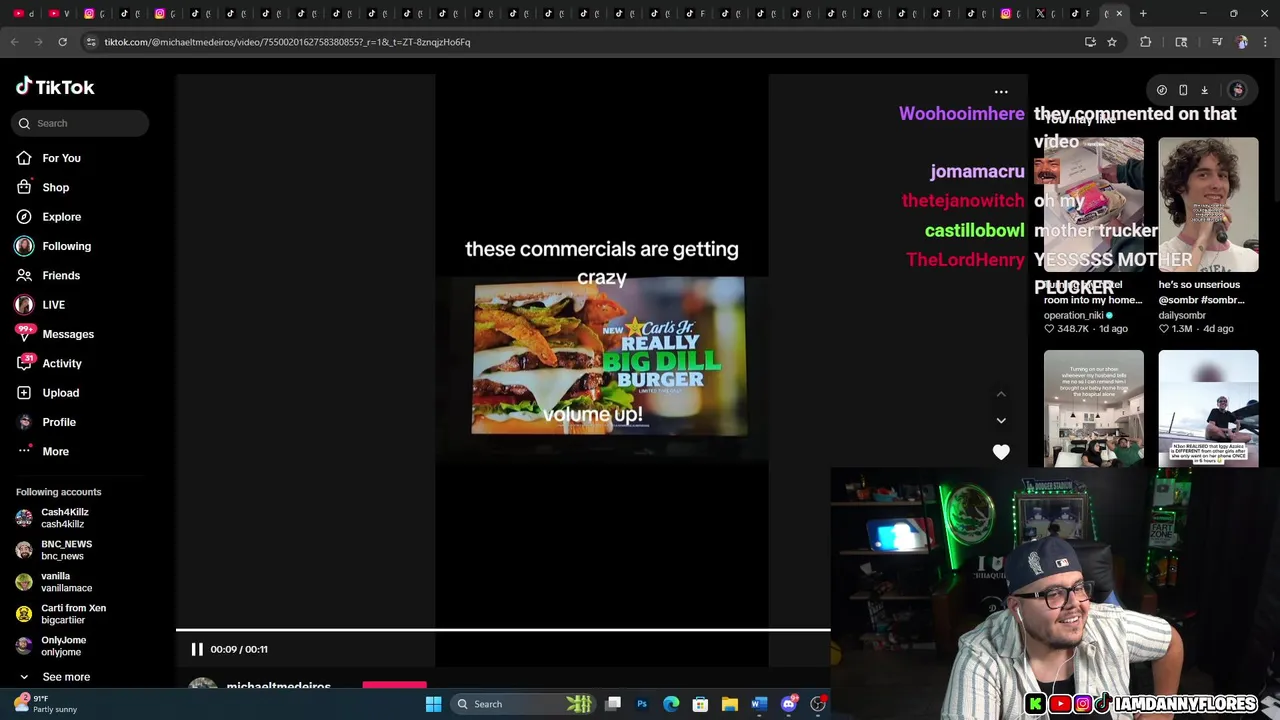Open Cash4Killz following account
Screen dimensions: 1280x720
[64, 518]
